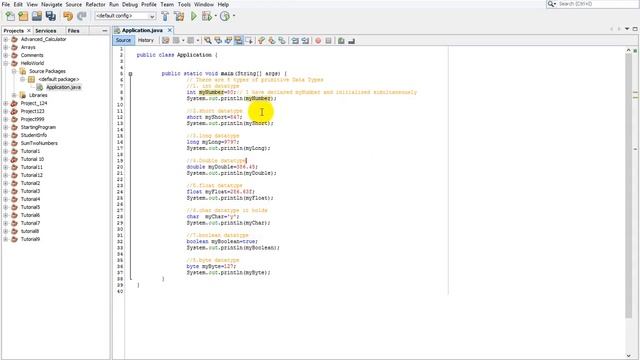Viewport: 640px width, 360px height.
Task: Click Find Previous Occurrence icon
Action: (218, 40)
